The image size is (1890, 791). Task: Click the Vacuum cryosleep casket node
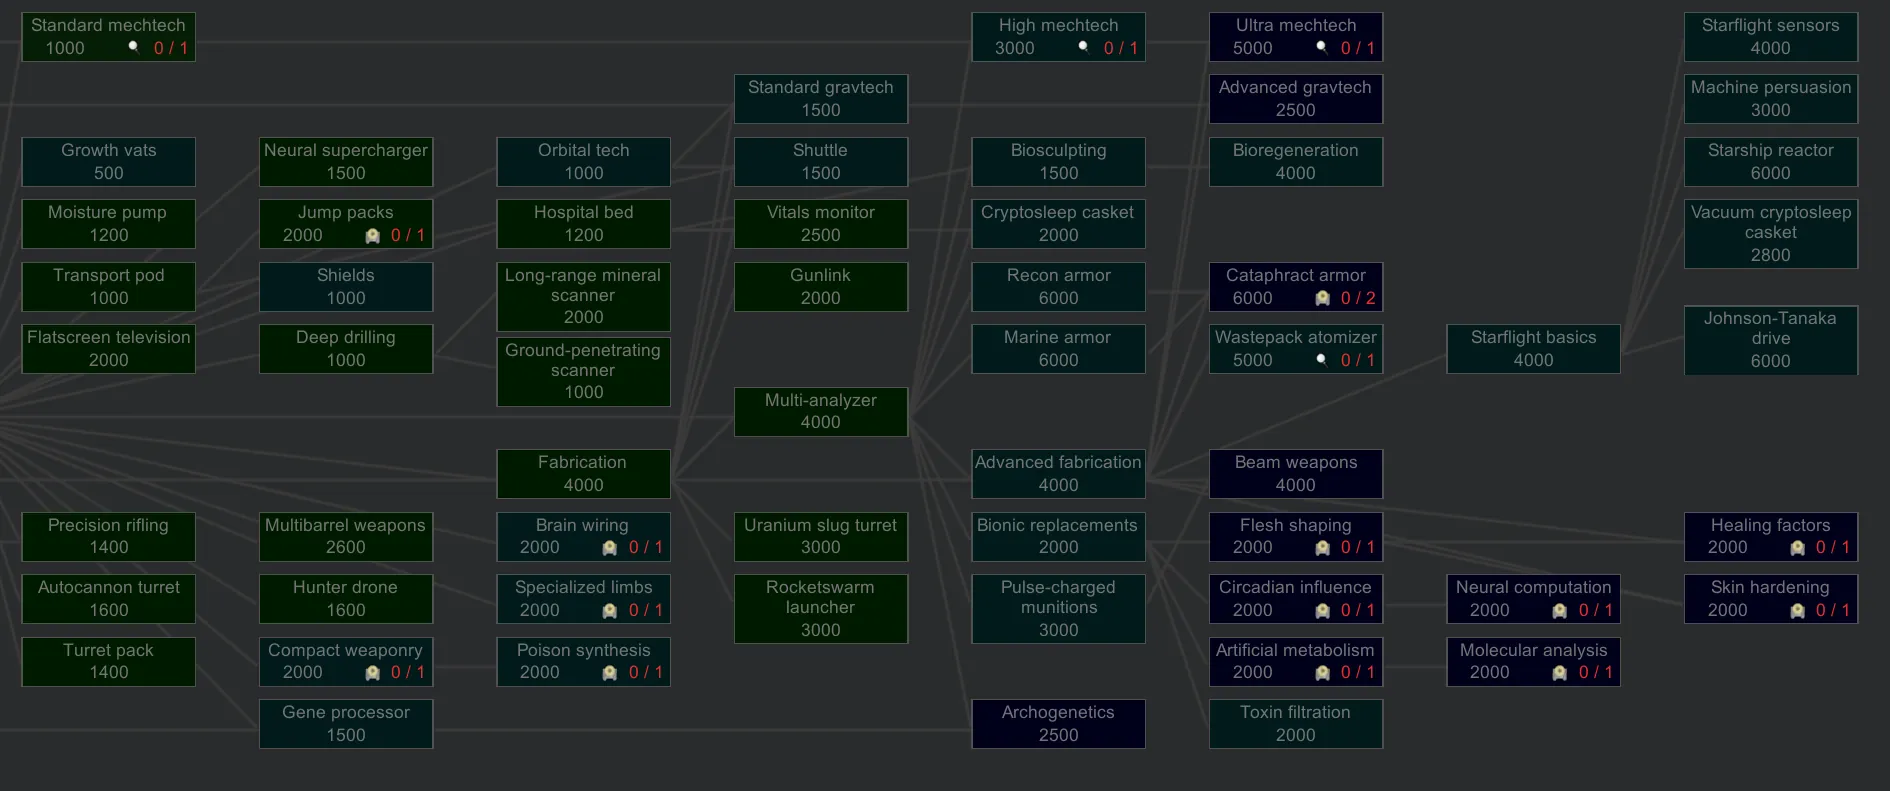click(x=1770, y=234)
